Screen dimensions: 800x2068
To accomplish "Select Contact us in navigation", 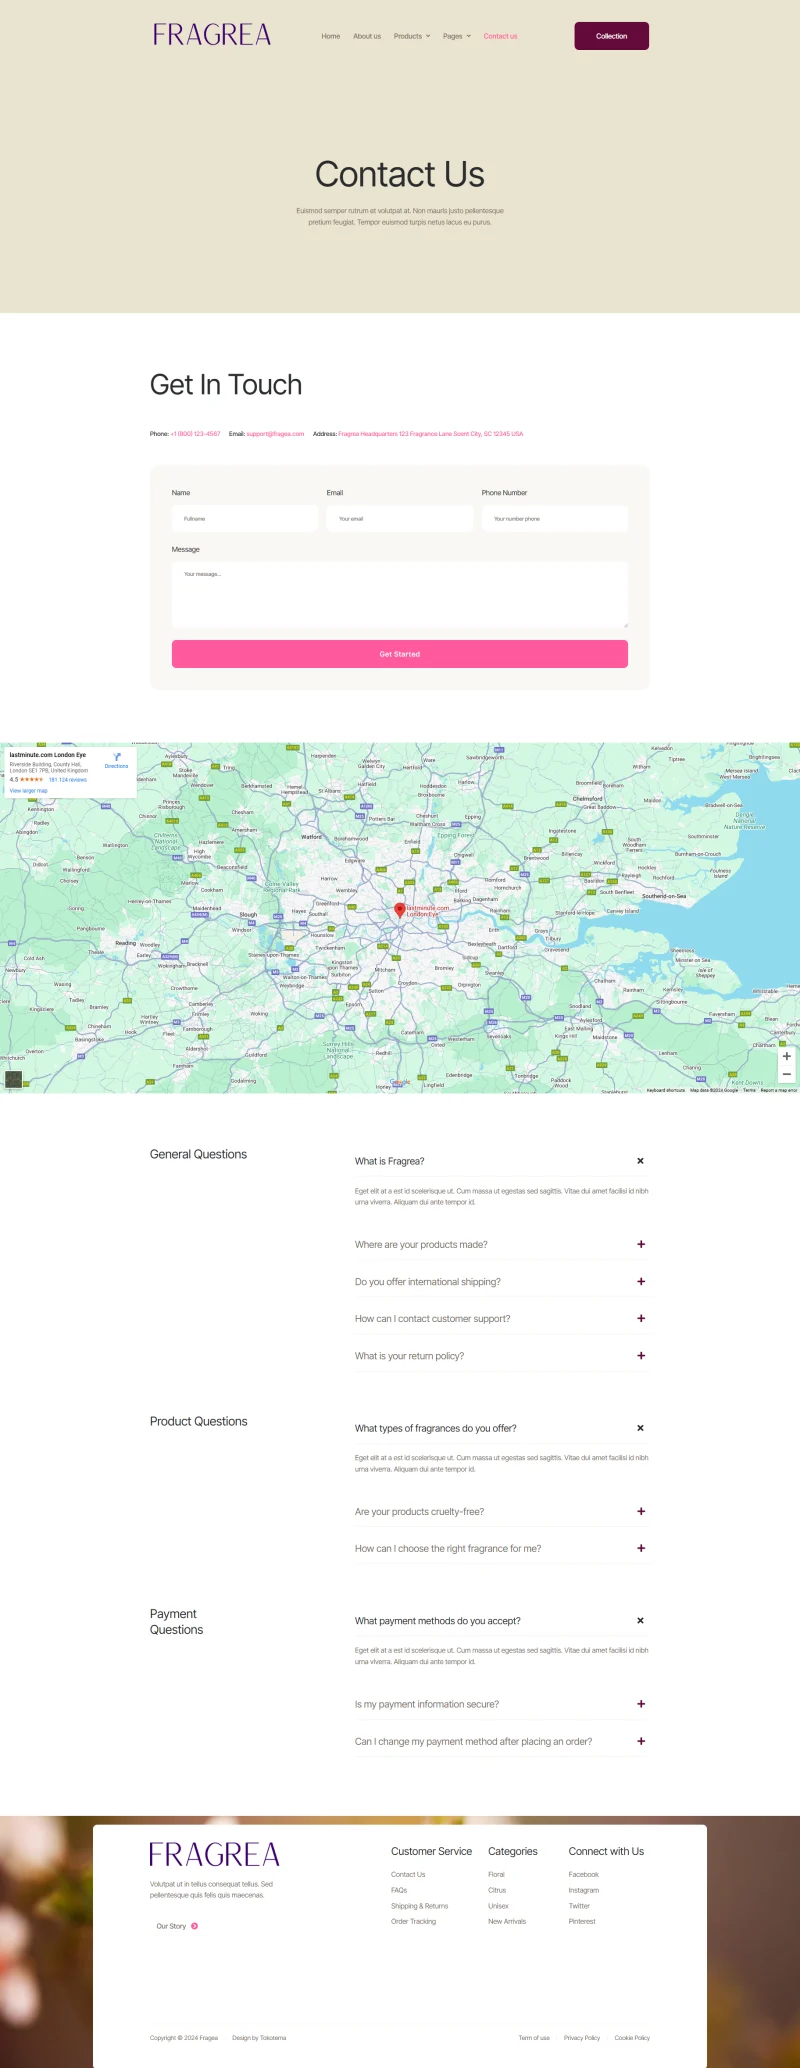I will (500, 36).
